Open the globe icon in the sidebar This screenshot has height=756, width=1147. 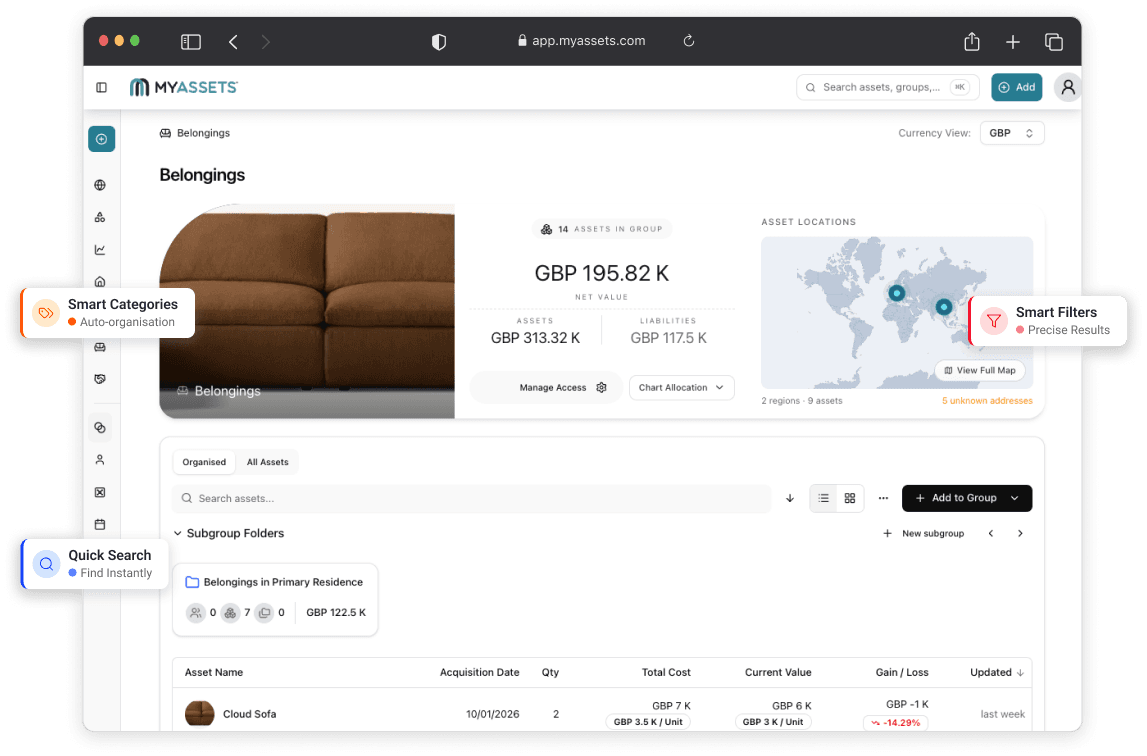(x=100, y=185)
